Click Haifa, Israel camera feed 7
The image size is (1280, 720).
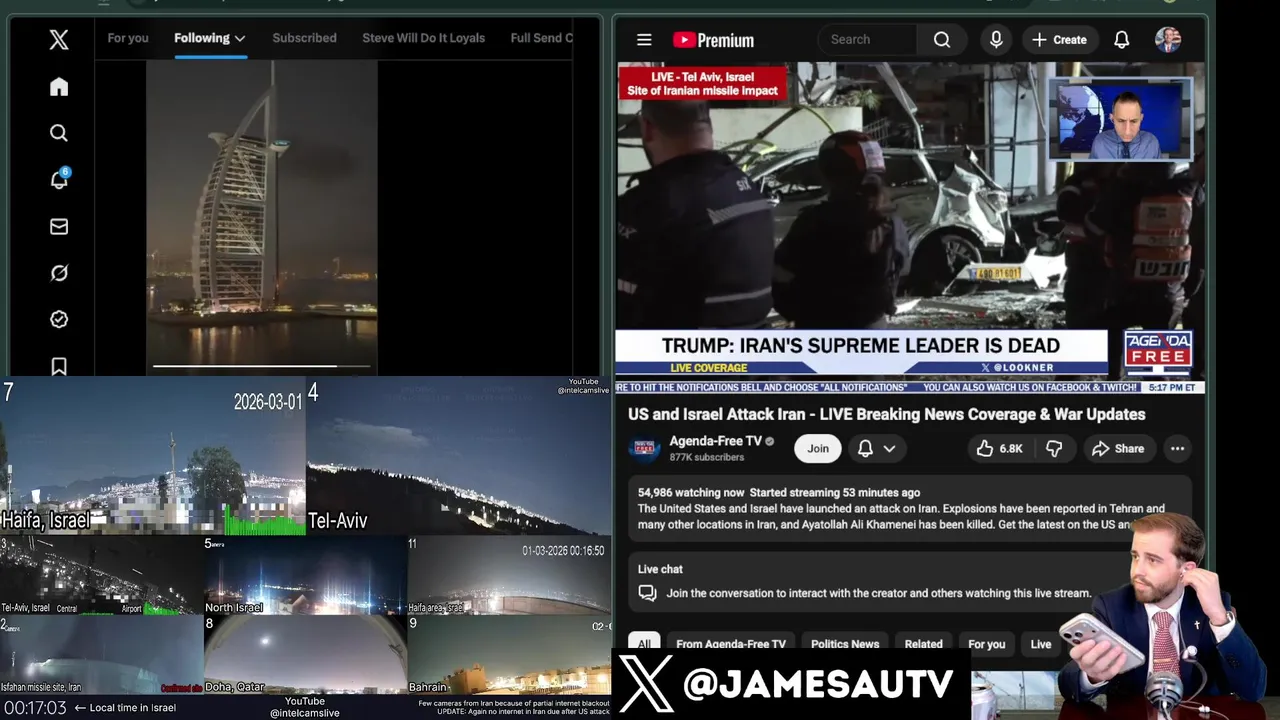(153, 456)
